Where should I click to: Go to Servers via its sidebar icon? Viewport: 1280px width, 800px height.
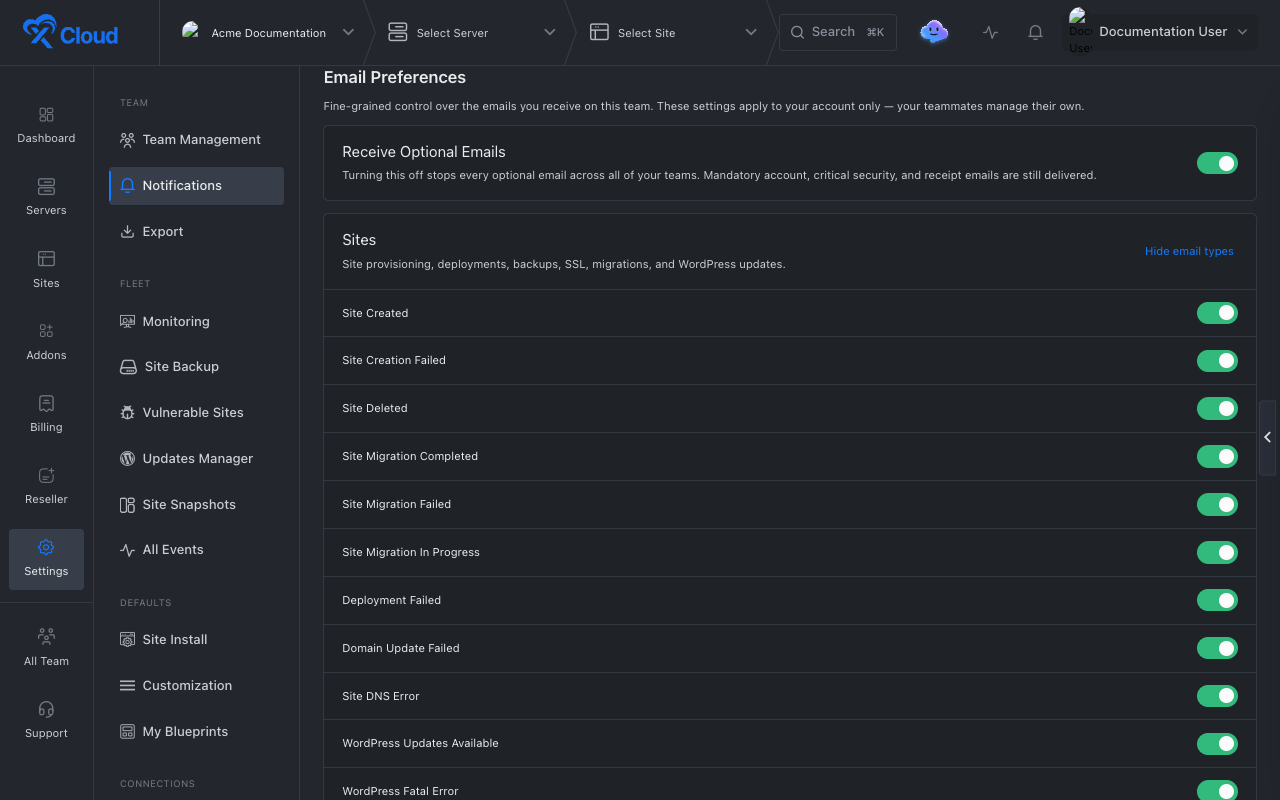46,187
